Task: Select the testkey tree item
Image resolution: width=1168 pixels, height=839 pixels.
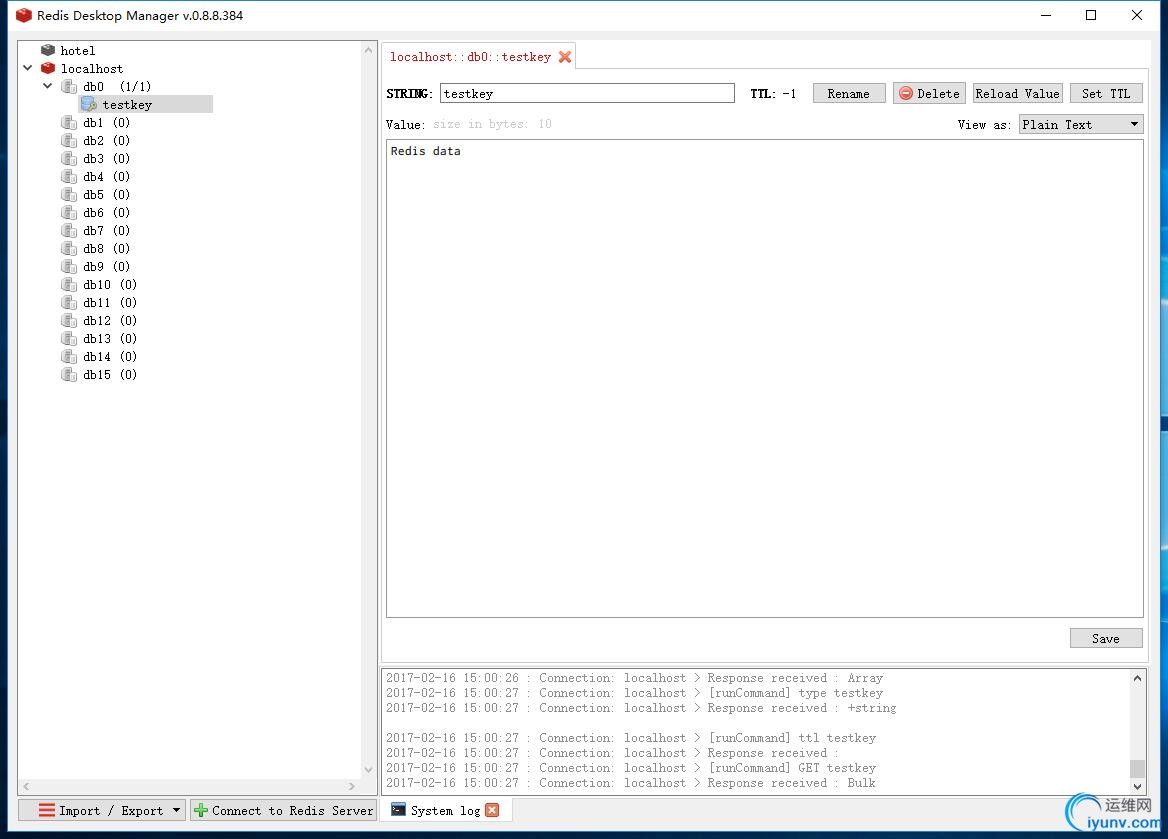Action: 146,104
